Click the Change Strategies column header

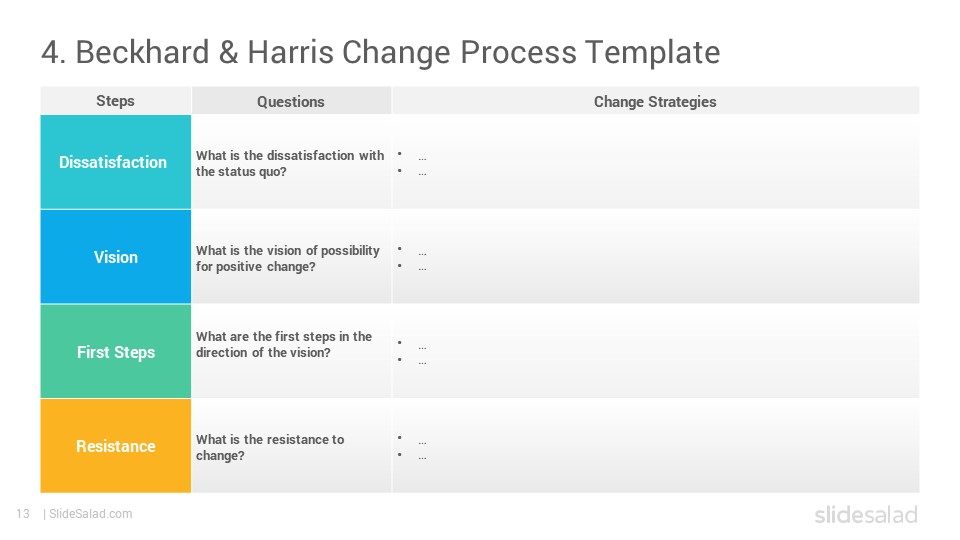click(655, 102)
